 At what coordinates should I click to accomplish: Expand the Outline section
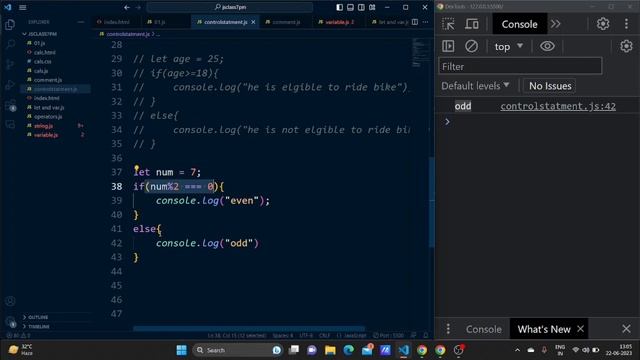click(38, 317)
